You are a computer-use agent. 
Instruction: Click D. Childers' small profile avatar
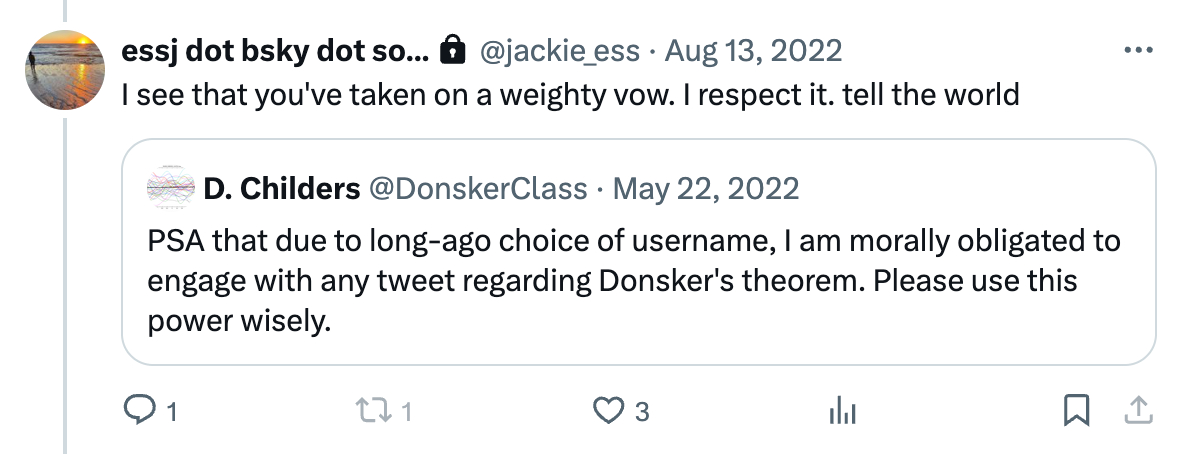171,188
